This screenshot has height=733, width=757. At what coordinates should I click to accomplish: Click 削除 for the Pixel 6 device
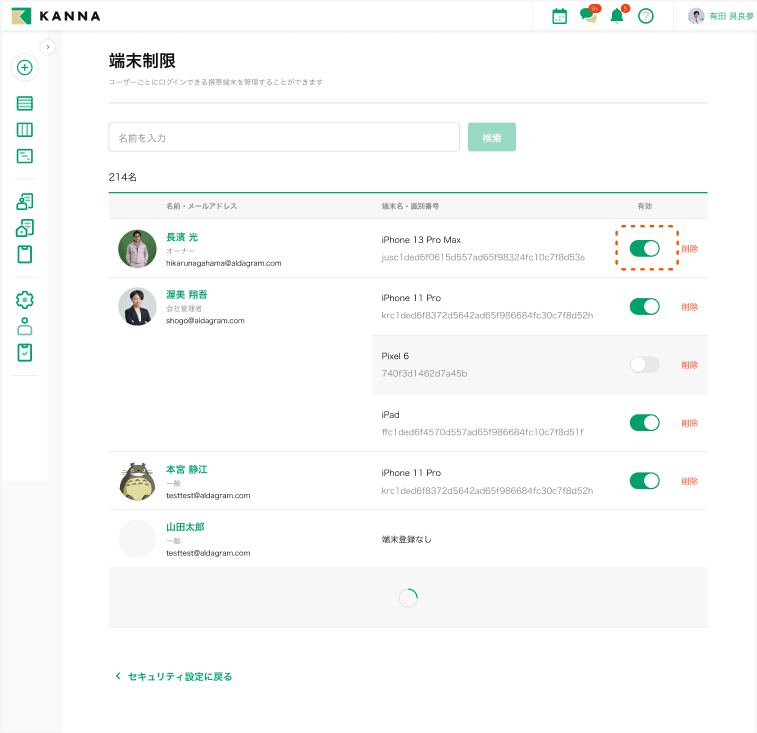[689, 365]
